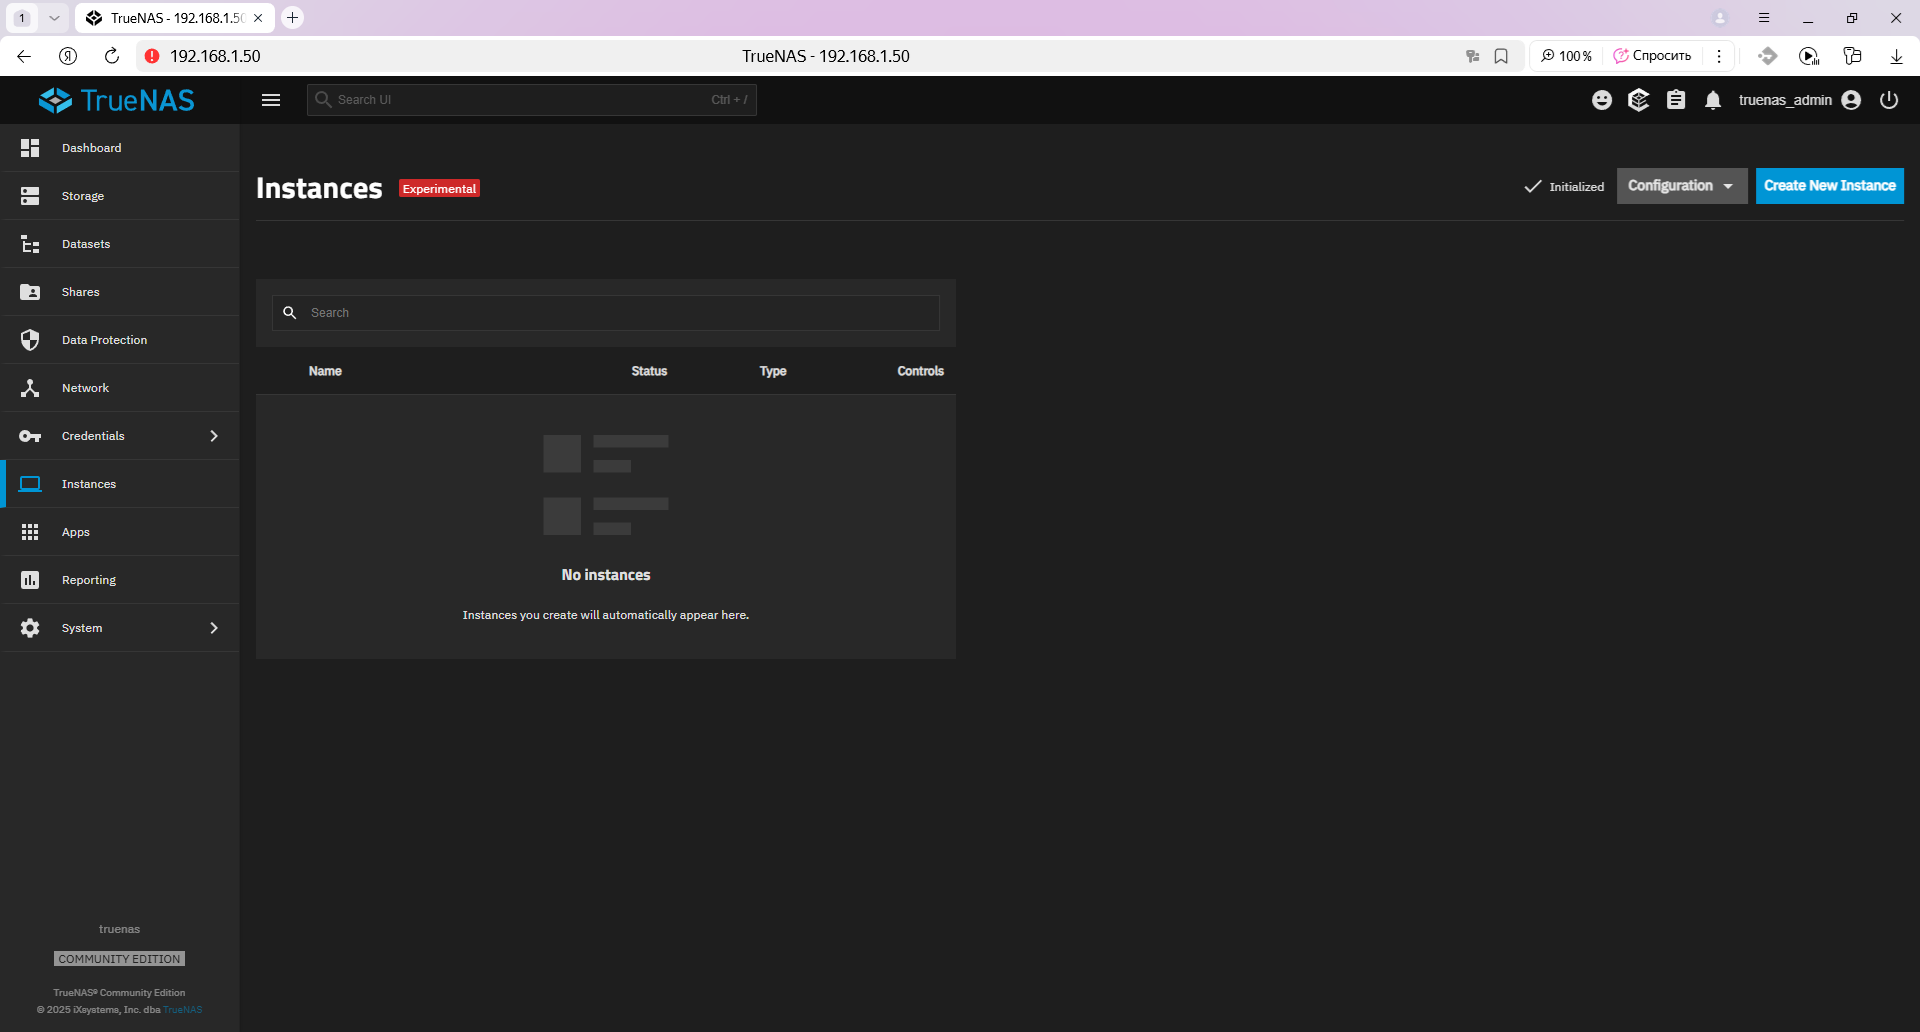1920x1032 pixels.
Task: Click the Datasets sidebar icon
Action: click(30, 244)
